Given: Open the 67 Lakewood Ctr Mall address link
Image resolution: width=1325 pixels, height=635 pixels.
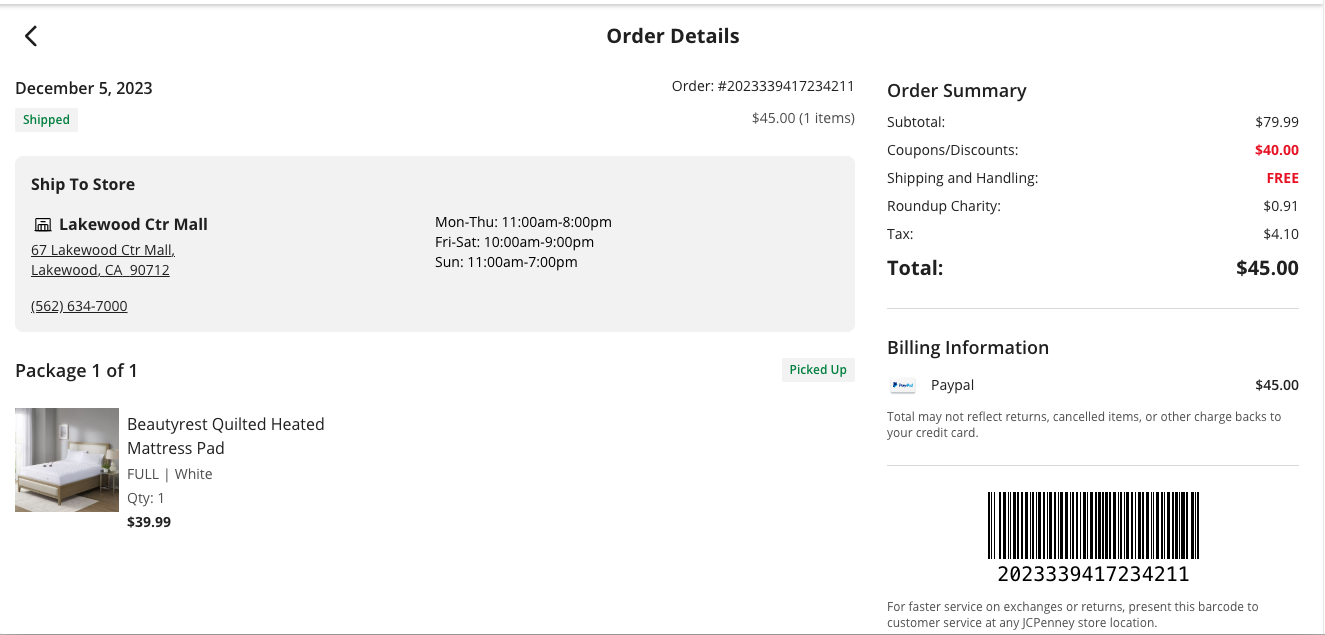Looking at the screenshot, I should (103, 250).
